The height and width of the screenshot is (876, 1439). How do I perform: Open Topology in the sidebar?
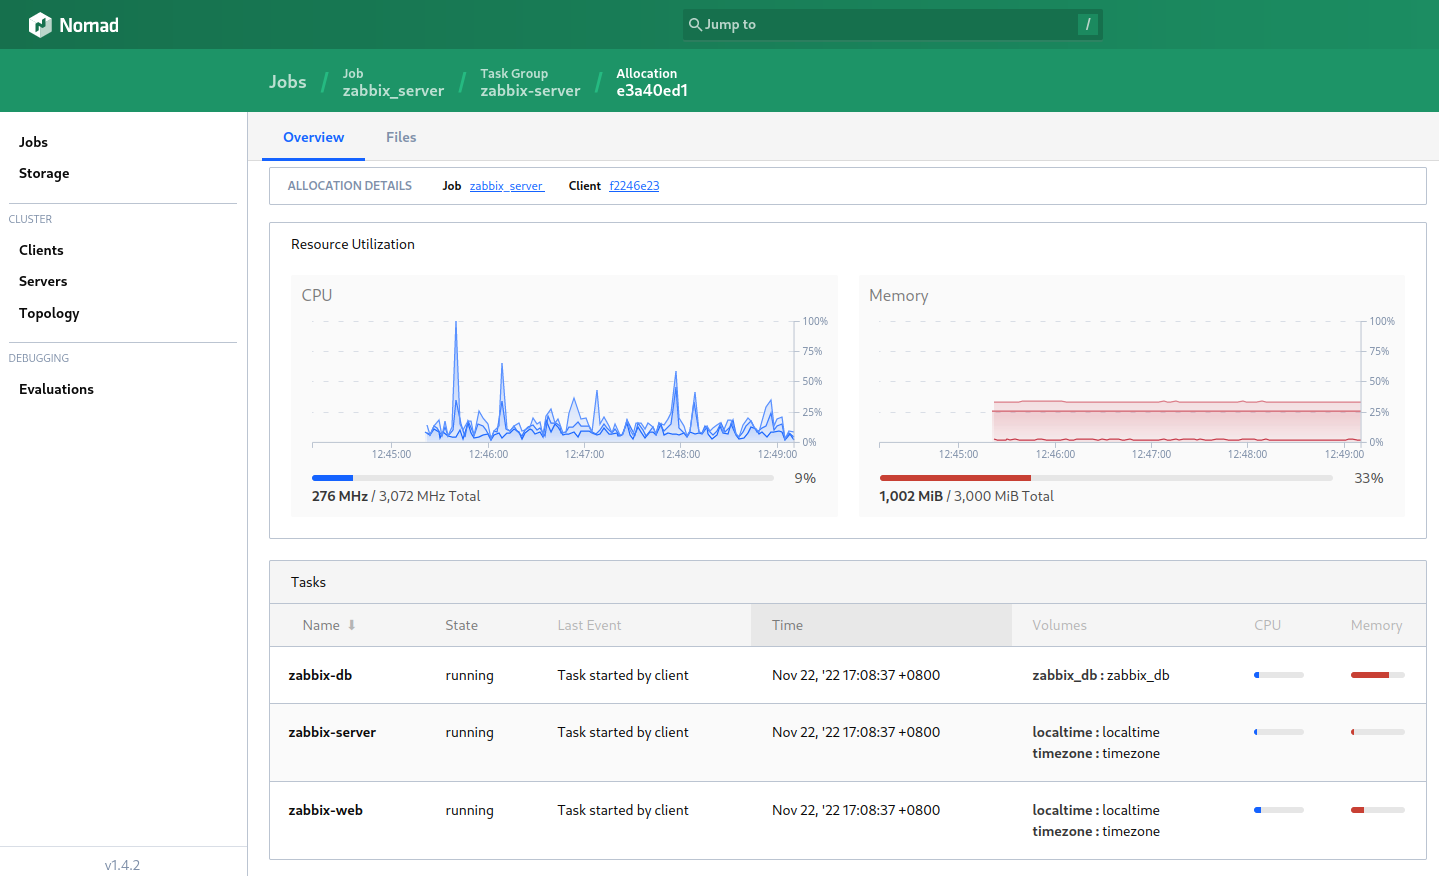point(49,313)
